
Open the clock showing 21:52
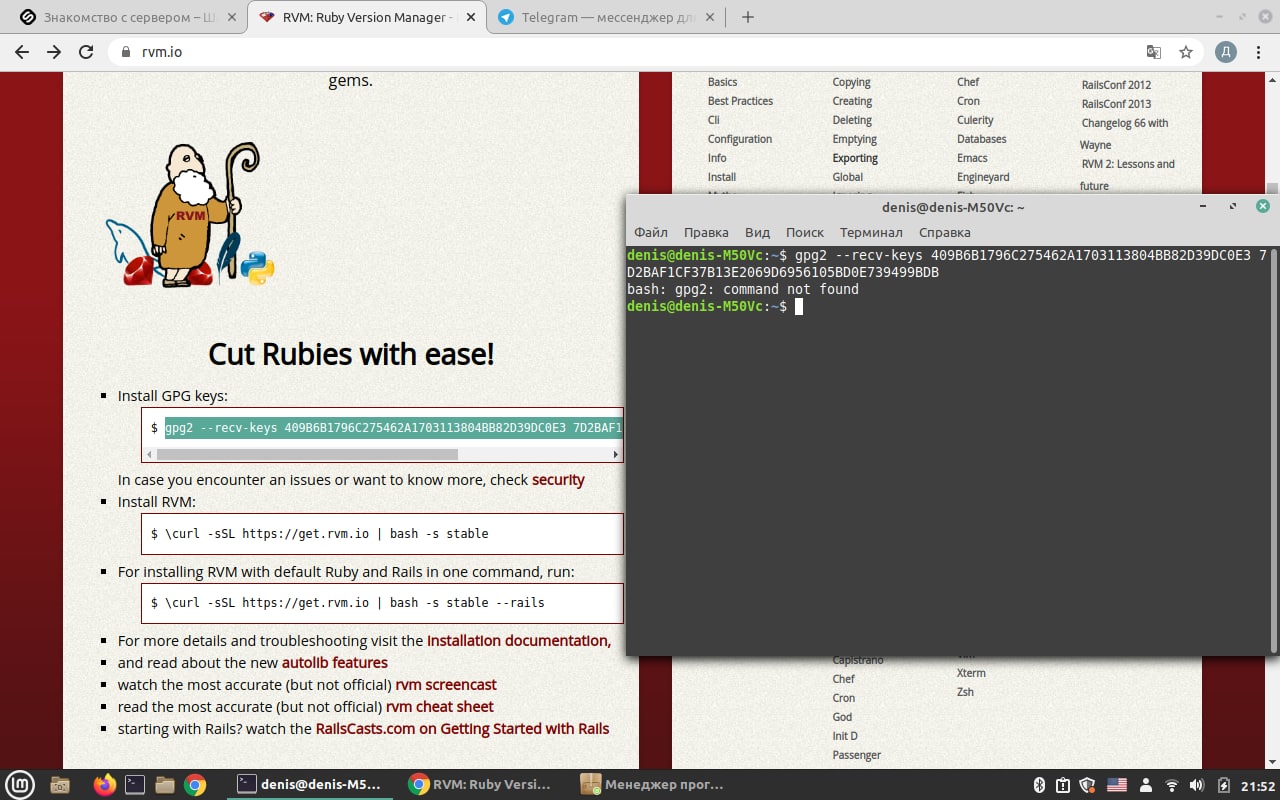[x=1258, y=785]
